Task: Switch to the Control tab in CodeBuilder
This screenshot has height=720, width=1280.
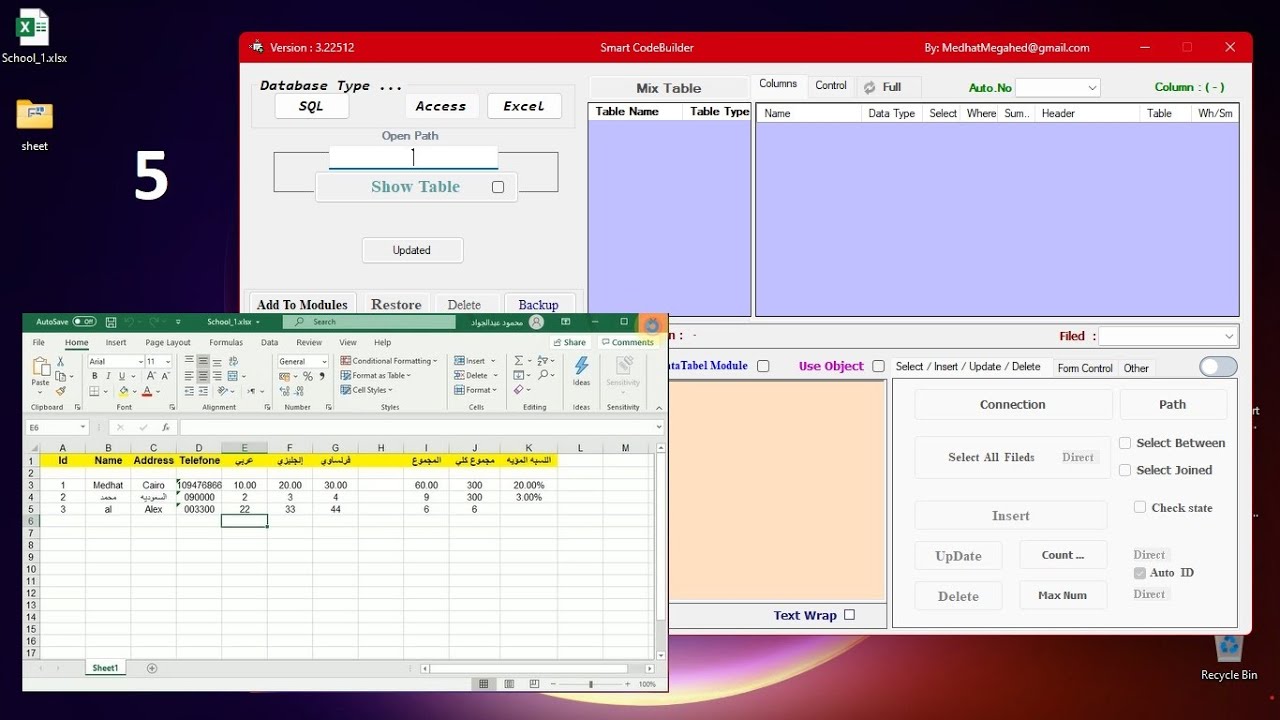Action: pos(831,86)
